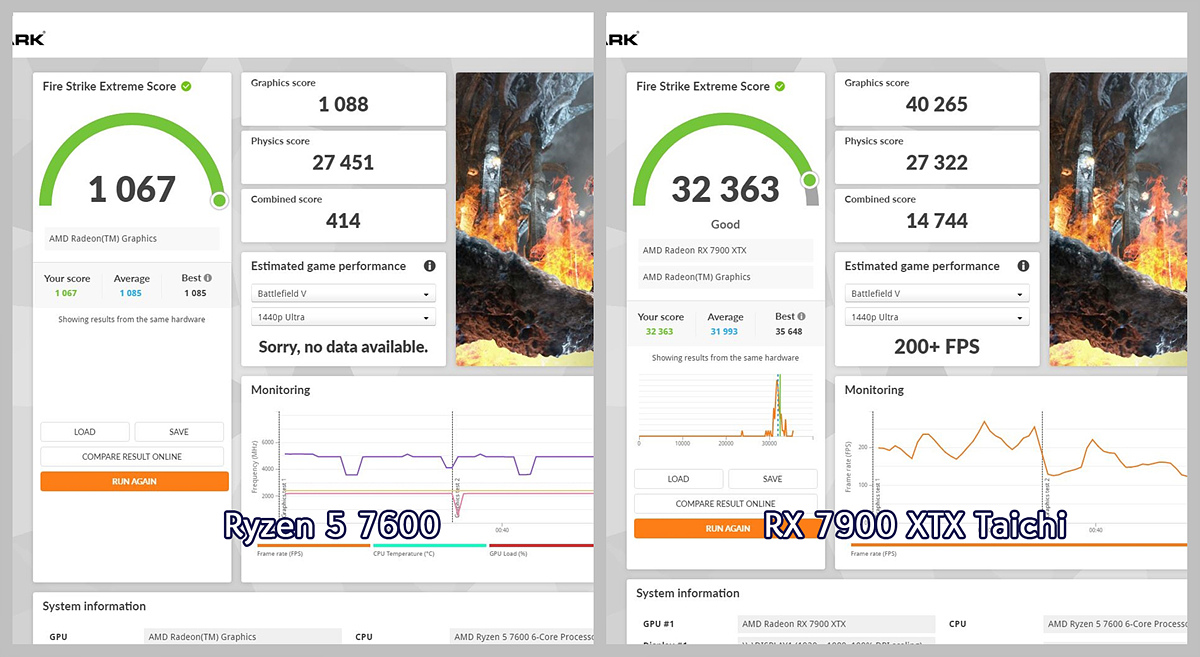This screenshot has width=1200, height=657.
Task: Click Average score 1 085 in left window
Action: coord(131,293)
